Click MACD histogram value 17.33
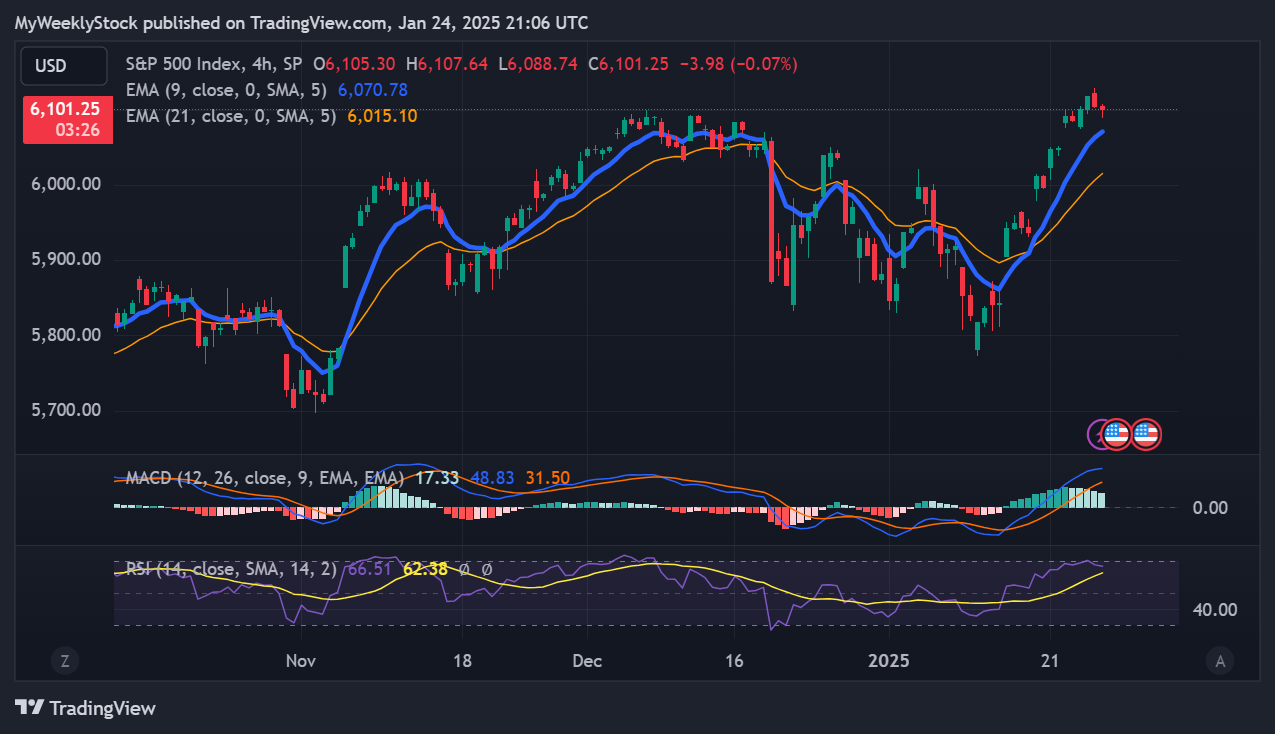The height and width of the screenshot is (734, 1275). coord(438,478)
